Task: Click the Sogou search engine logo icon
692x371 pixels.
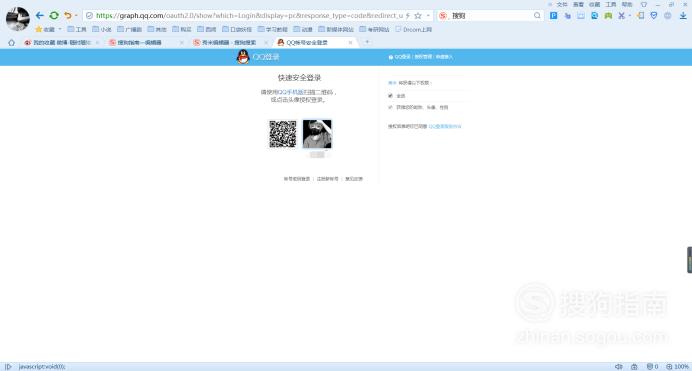Action: coord(443,15)
